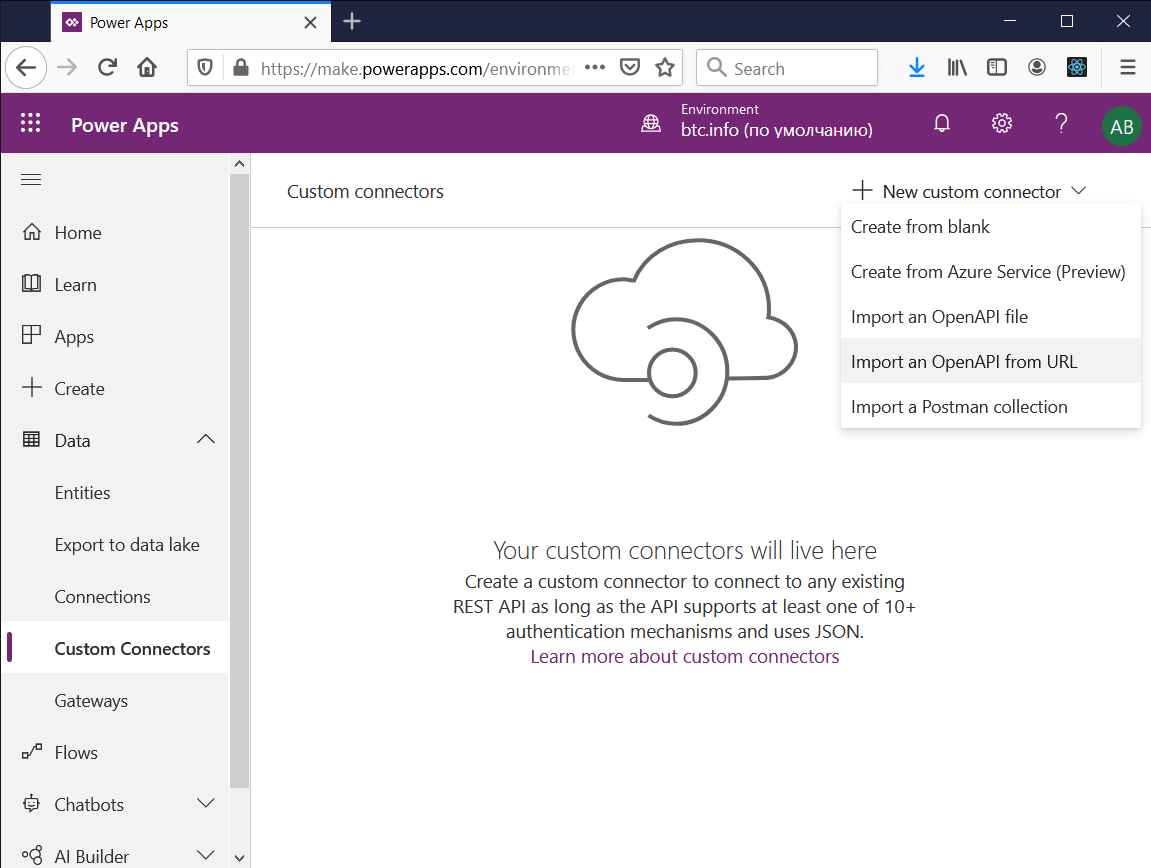1151x868 pixels.
Task: Open Entities under Data
Action: [x=115, y=493]
